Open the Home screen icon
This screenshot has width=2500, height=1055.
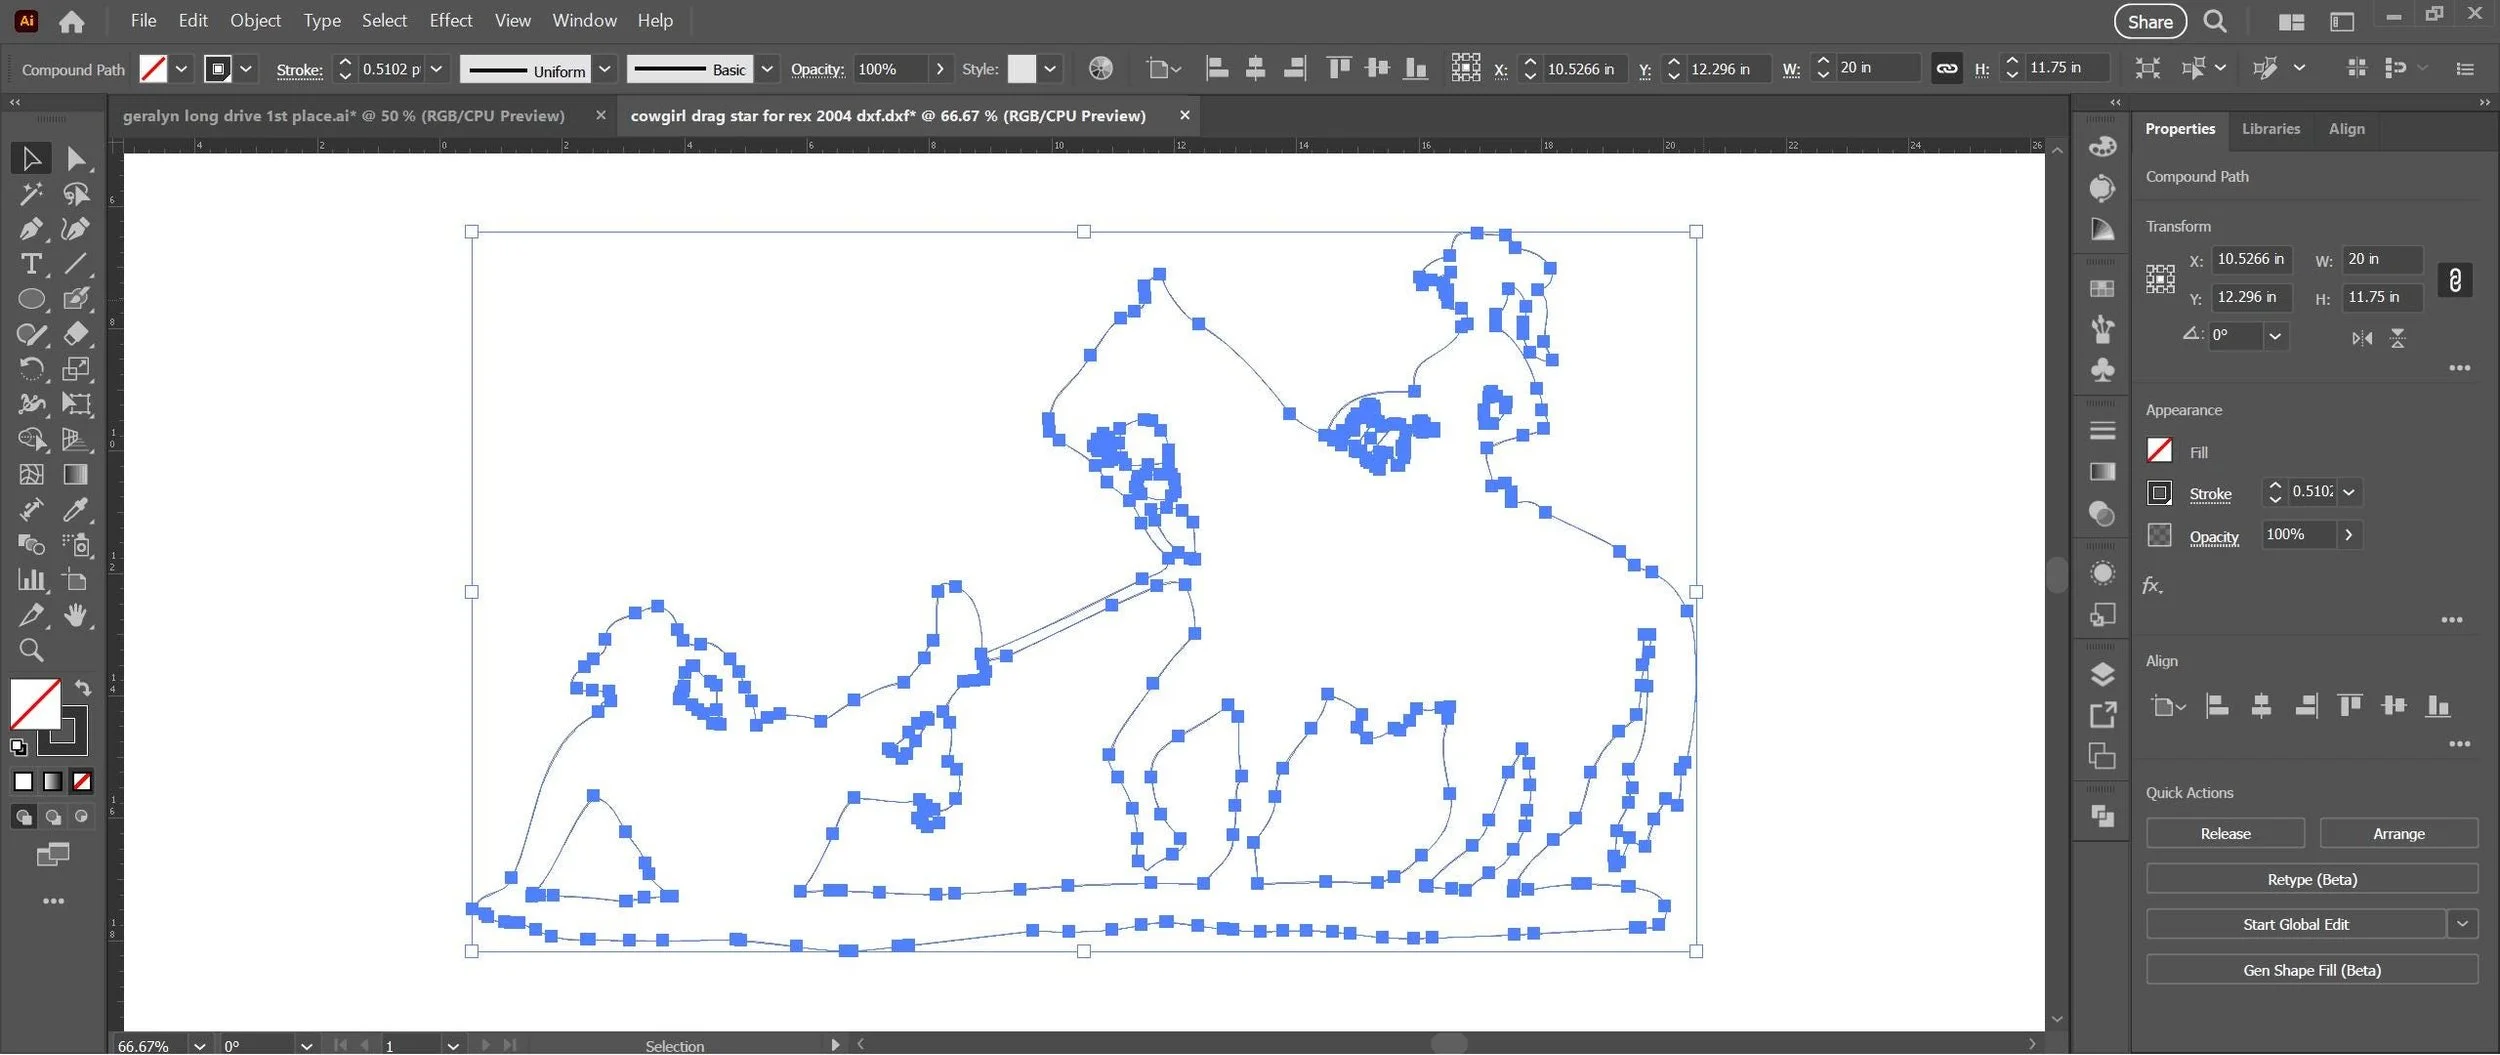[71, 21]
